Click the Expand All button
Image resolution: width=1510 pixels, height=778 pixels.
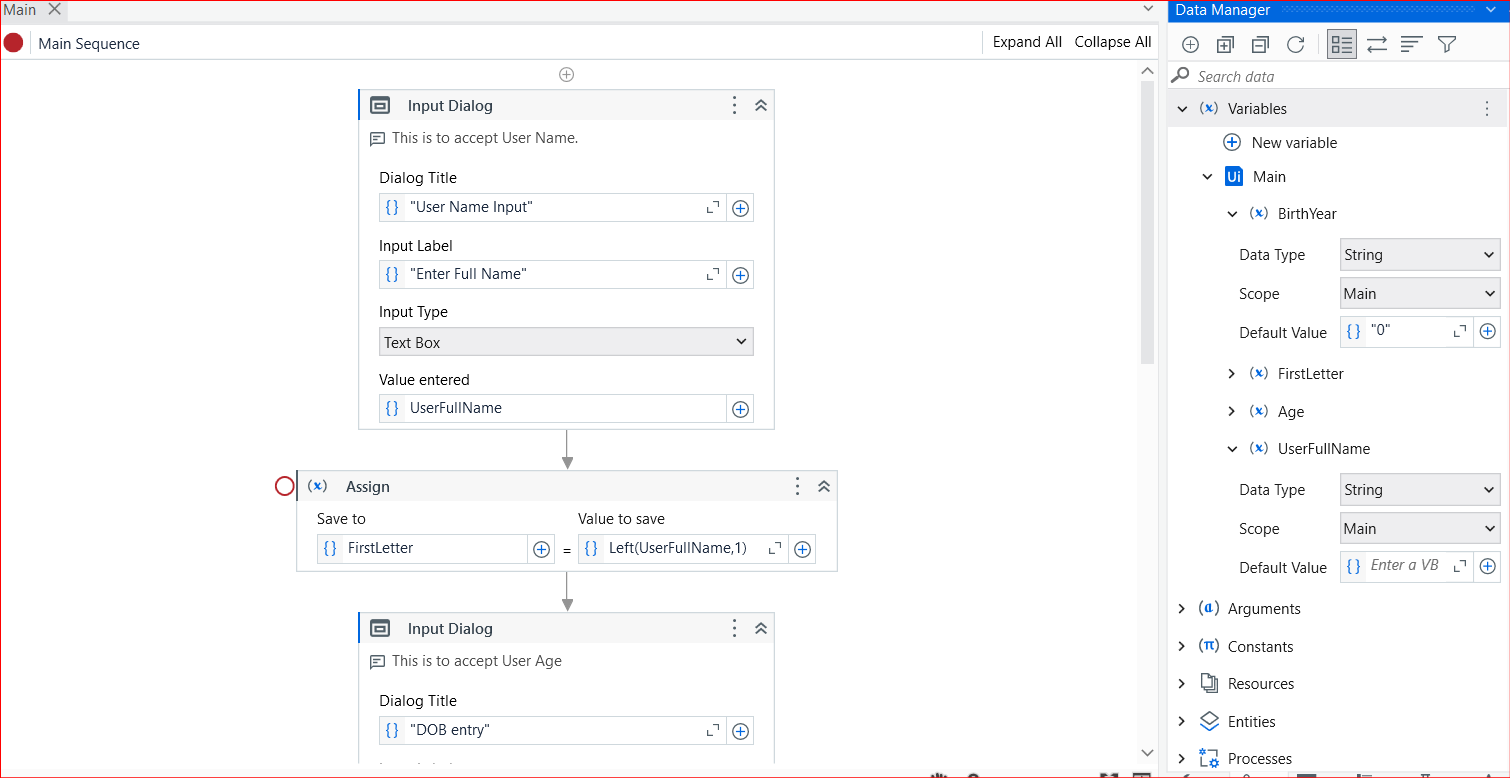1027,42
